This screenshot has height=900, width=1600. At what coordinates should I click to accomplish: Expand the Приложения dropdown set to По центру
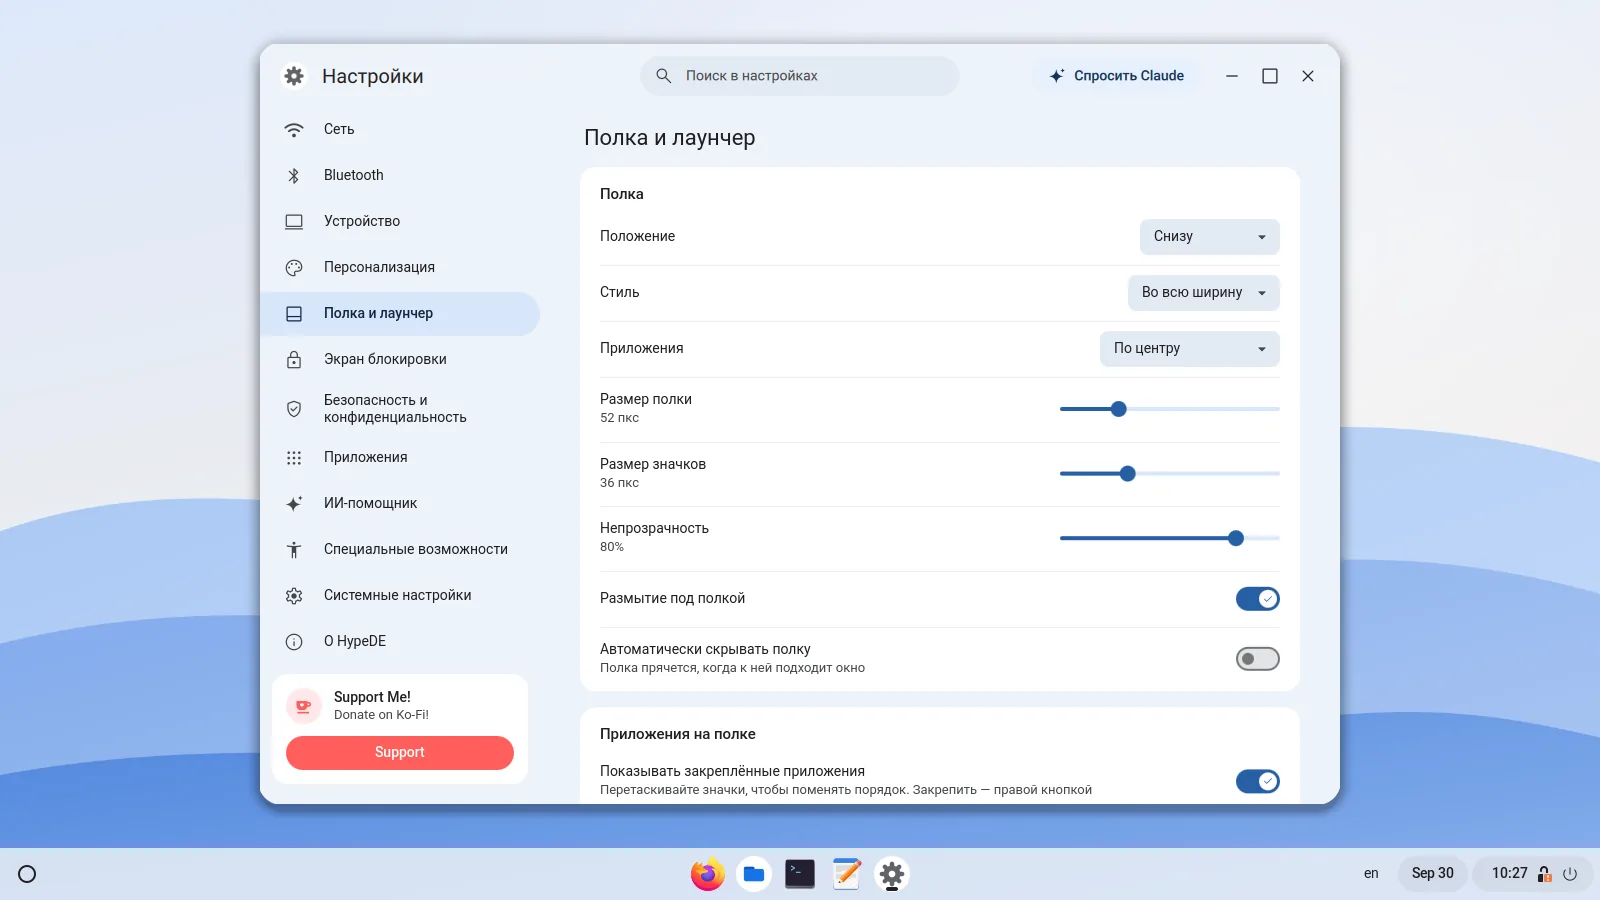pyautogui.click(x=1190, y=349)
